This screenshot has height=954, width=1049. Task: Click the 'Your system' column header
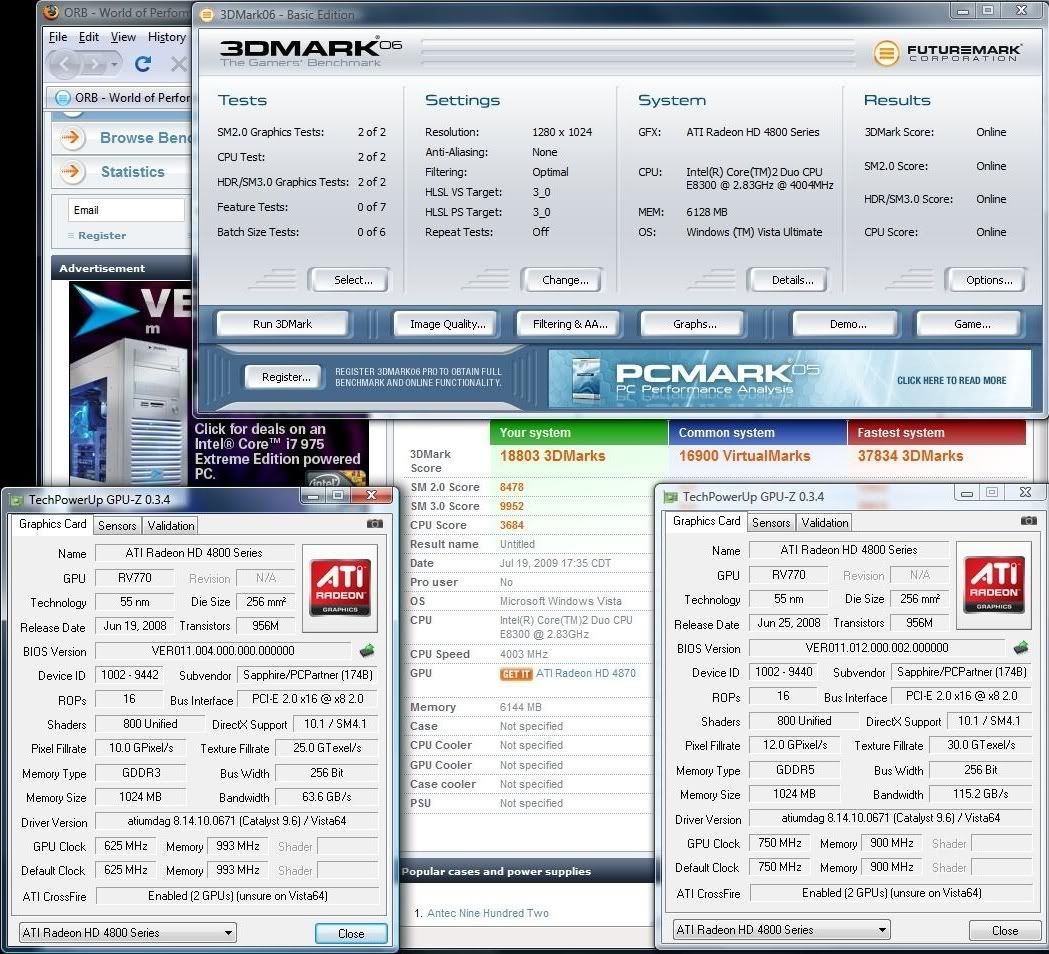(x=579, y=433)
